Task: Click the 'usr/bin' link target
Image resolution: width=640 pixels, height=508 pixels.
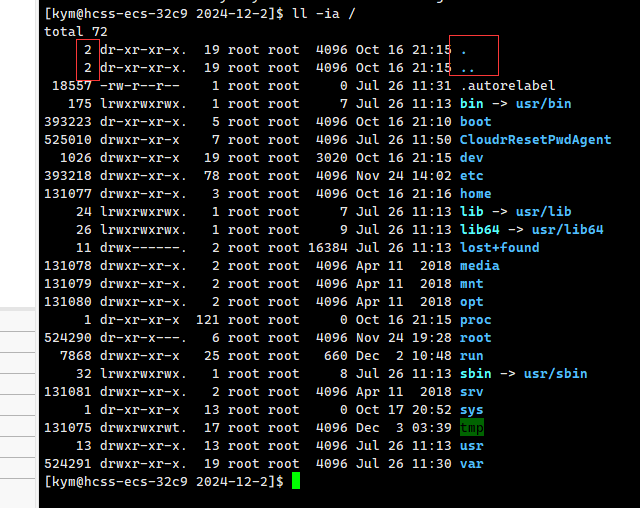Action: (x=543, y=104)
